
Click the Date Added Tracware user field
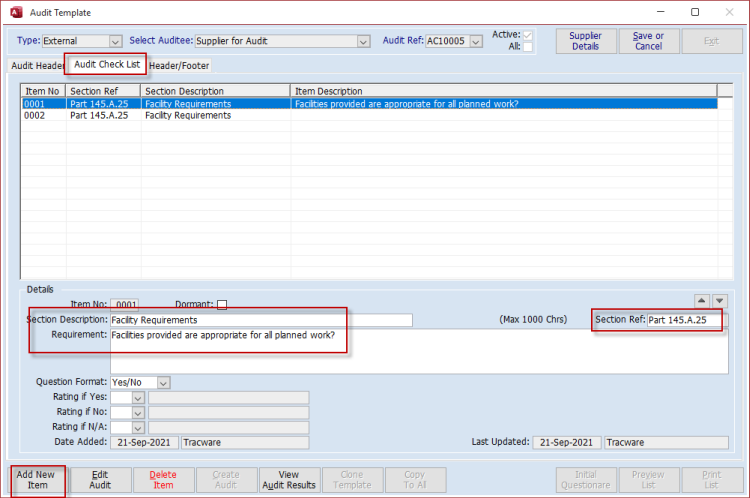click(245, 443)
